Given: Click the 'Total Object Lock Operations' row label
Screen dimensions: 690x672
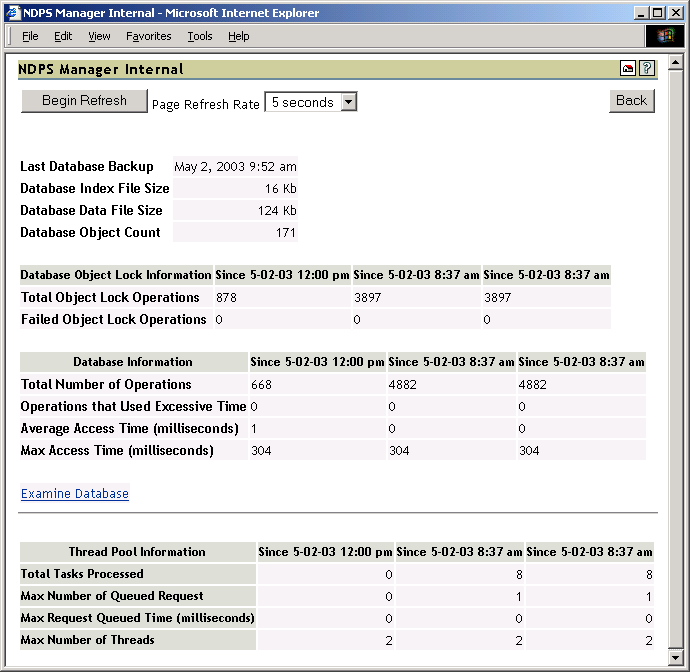Looking at the screenshot, I should click(x=110, y=297).
